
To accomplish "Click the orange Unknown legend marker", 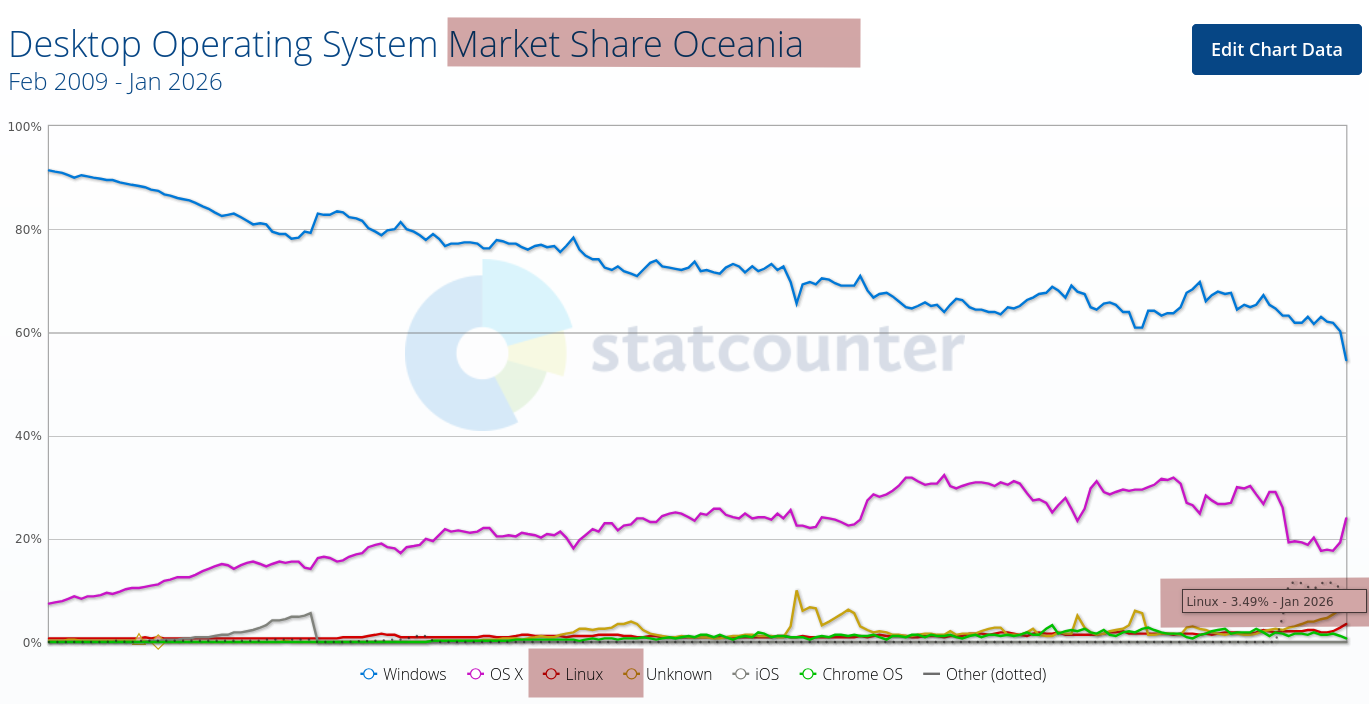I will point(632,674).
